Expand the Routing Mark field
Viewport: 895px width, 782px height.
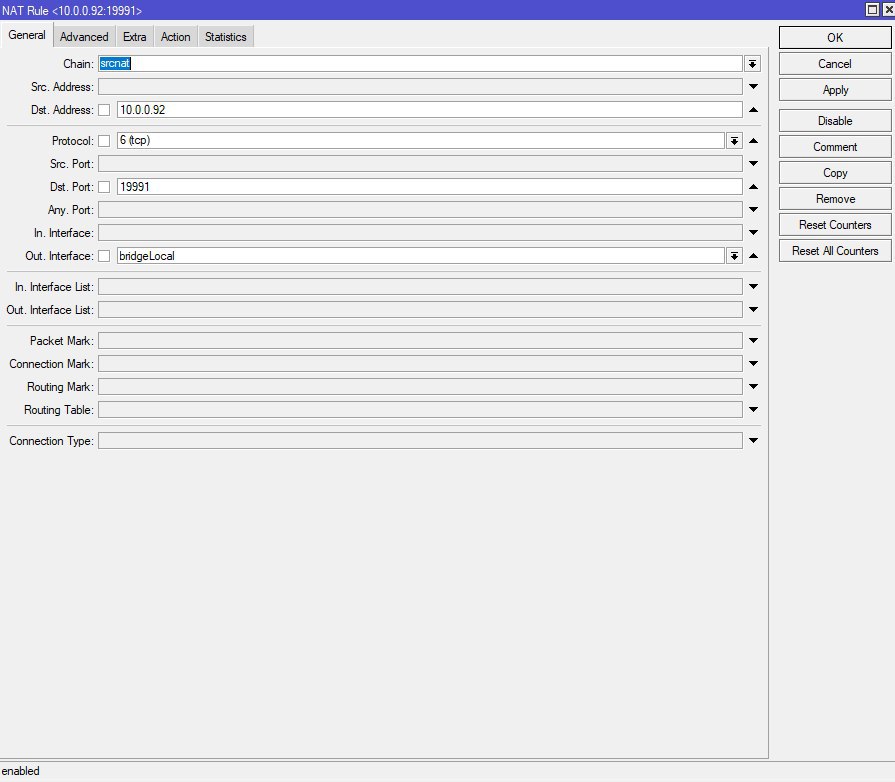tap(753, 386)
